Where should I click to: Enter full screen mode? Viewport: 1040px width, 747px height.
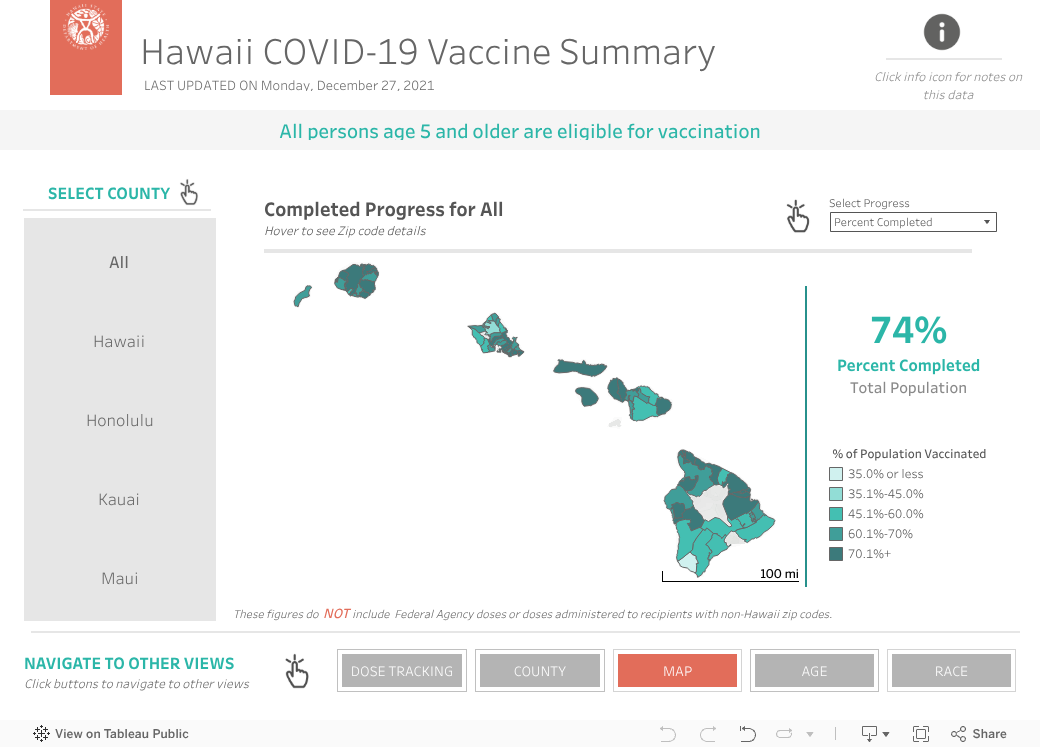pos(921,734)
